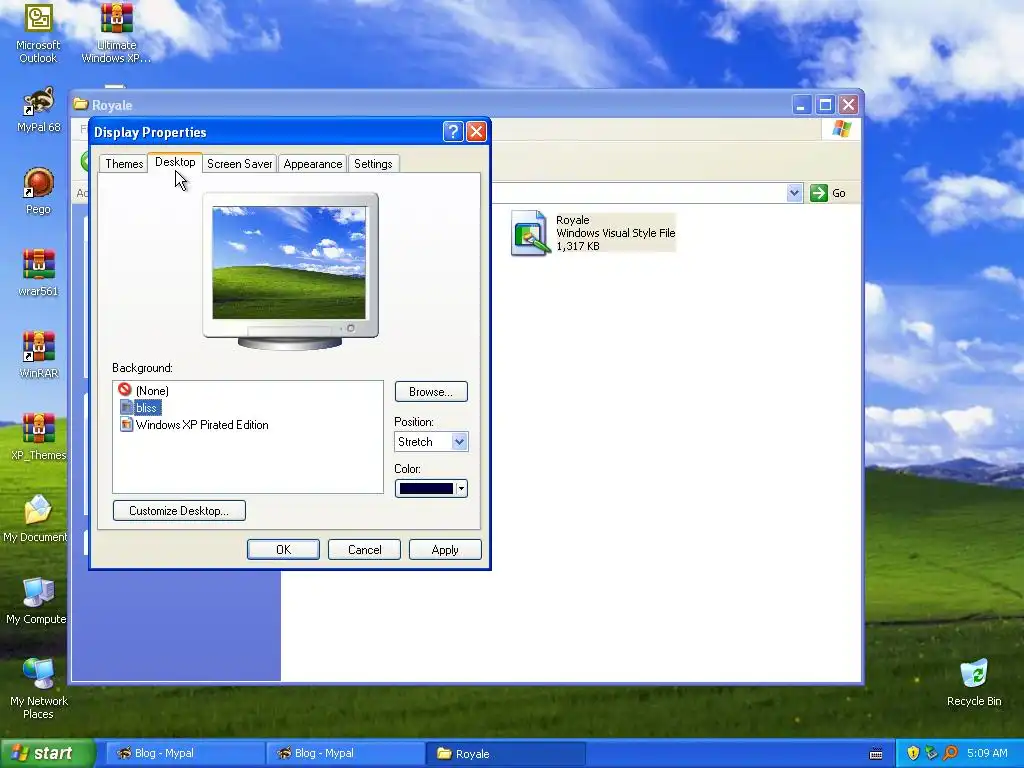This screenshot has width=1024, height=768.
Task: Click the Display Properties help question-mark button
Action: click(453, 132)
